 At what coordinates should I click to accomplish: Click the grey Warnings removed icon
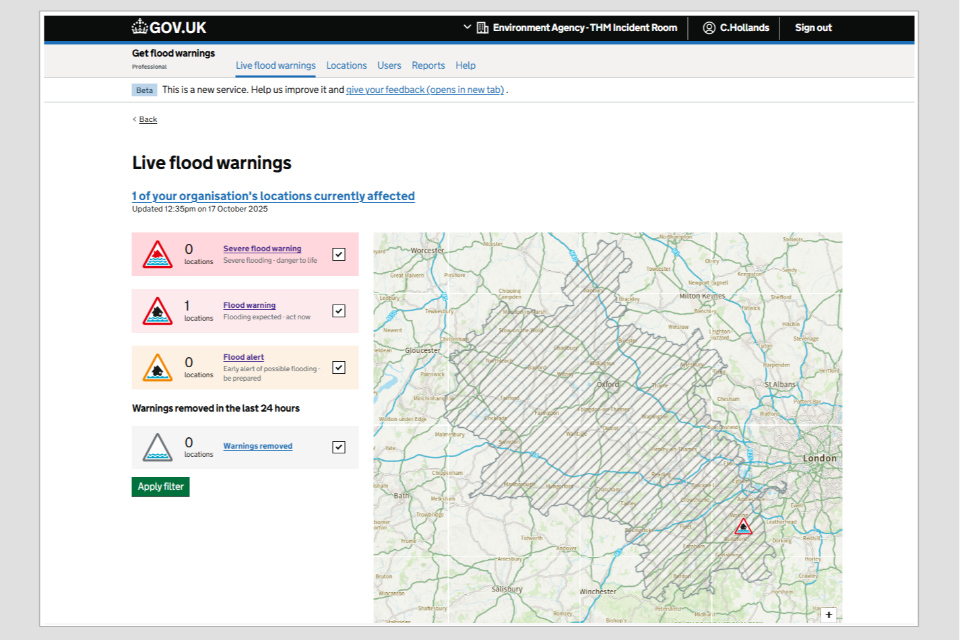click(x=157, y=447)
